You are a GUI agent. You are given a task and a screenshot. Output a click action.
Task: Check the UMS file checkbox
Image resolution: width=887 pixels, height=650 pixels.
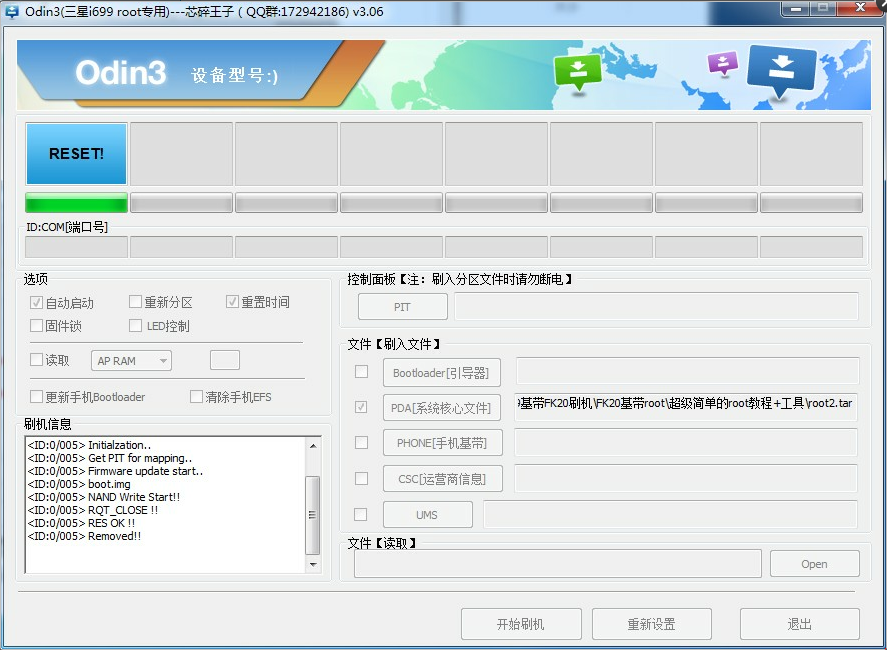[x=360, y=514]
